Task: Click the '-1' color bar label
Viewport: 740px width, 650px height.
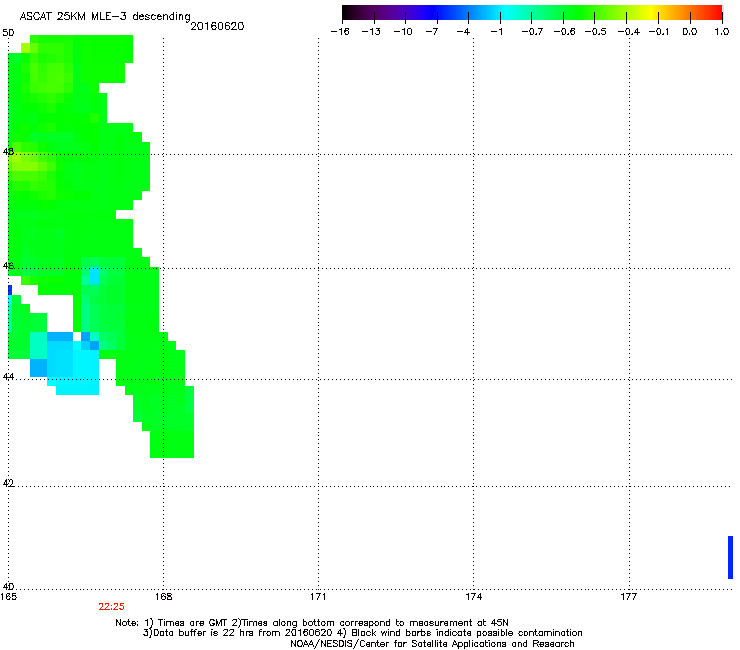Action: 496,32
